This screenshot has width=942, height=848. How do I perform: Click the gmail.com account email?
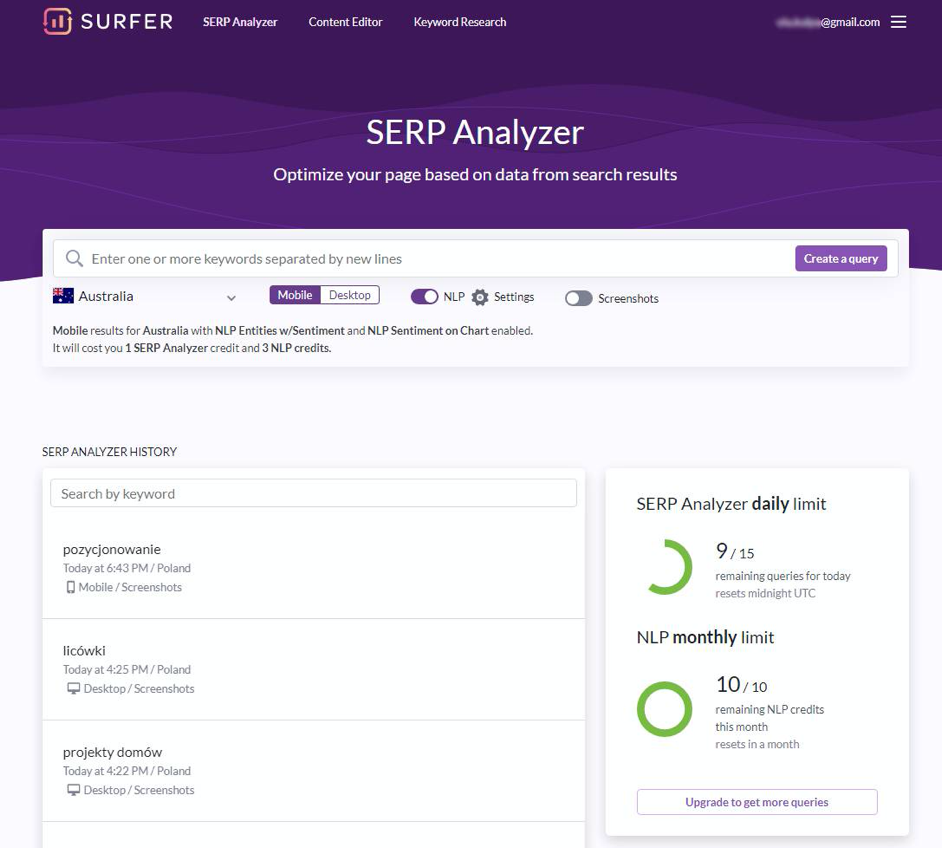click(828, 22)
